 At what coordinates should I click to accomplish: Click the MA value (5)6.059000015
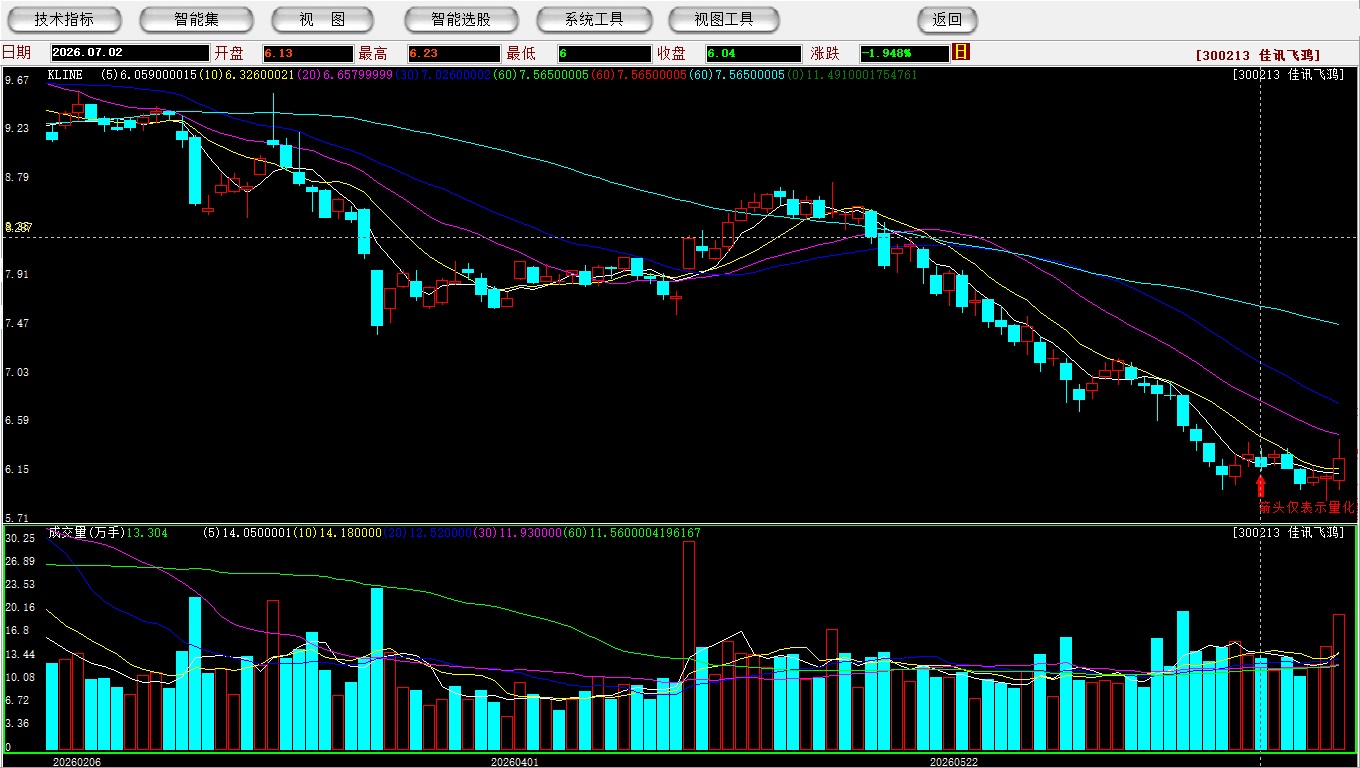(x=149, y=75)
